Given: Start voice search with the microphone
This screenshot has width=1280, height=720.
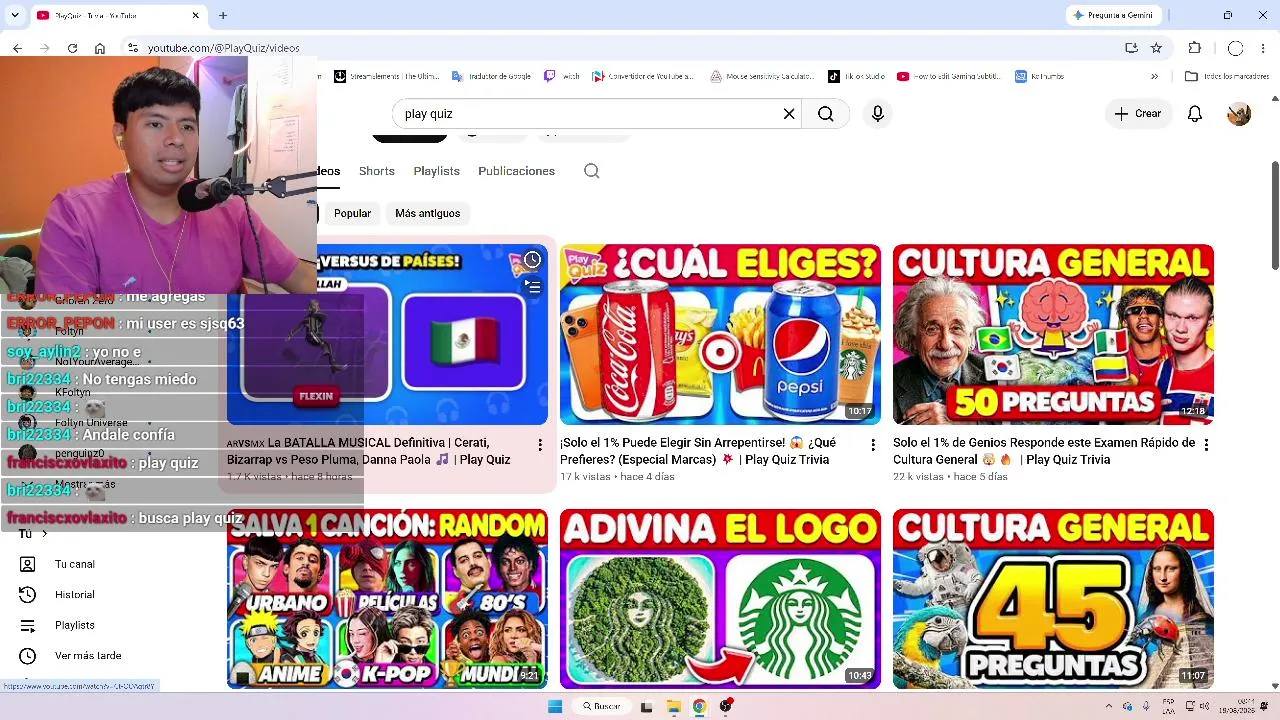Looking at the screenshot, I should pyautogui.click(x=878, y=114).
